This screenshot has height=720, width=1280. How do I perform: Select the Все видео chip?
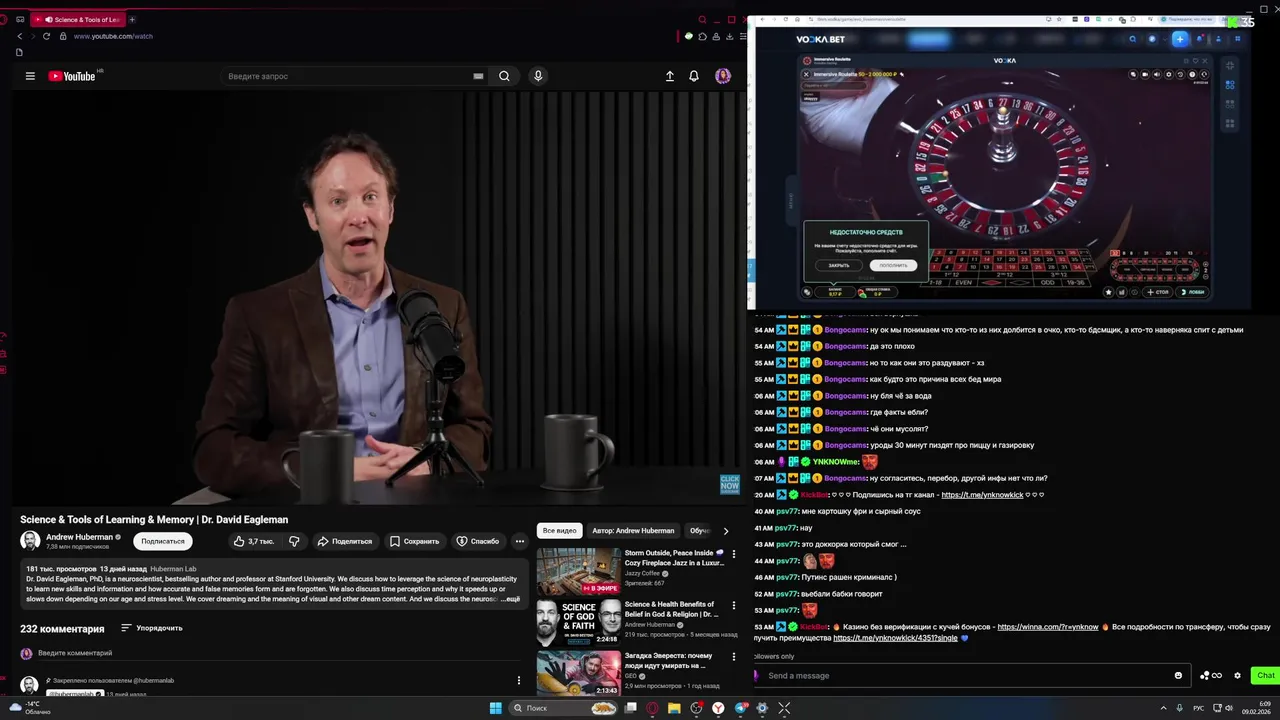coord(560,530)
